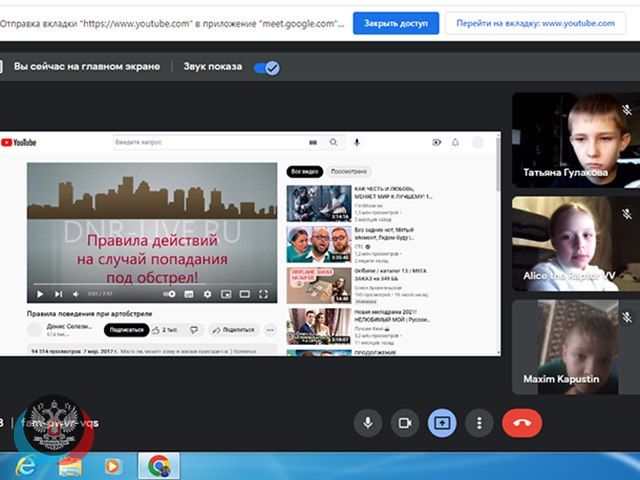Mute the YouTube player volume

pyautogui.click(x=76, y=294)
